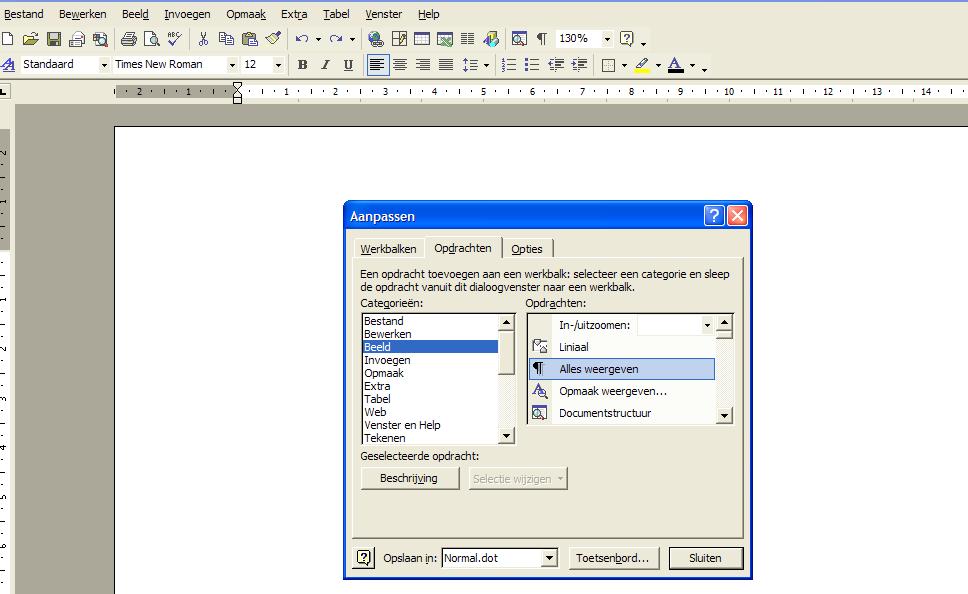Open an existing file with folder icon

pyautogui.click(x=31, y=39)
